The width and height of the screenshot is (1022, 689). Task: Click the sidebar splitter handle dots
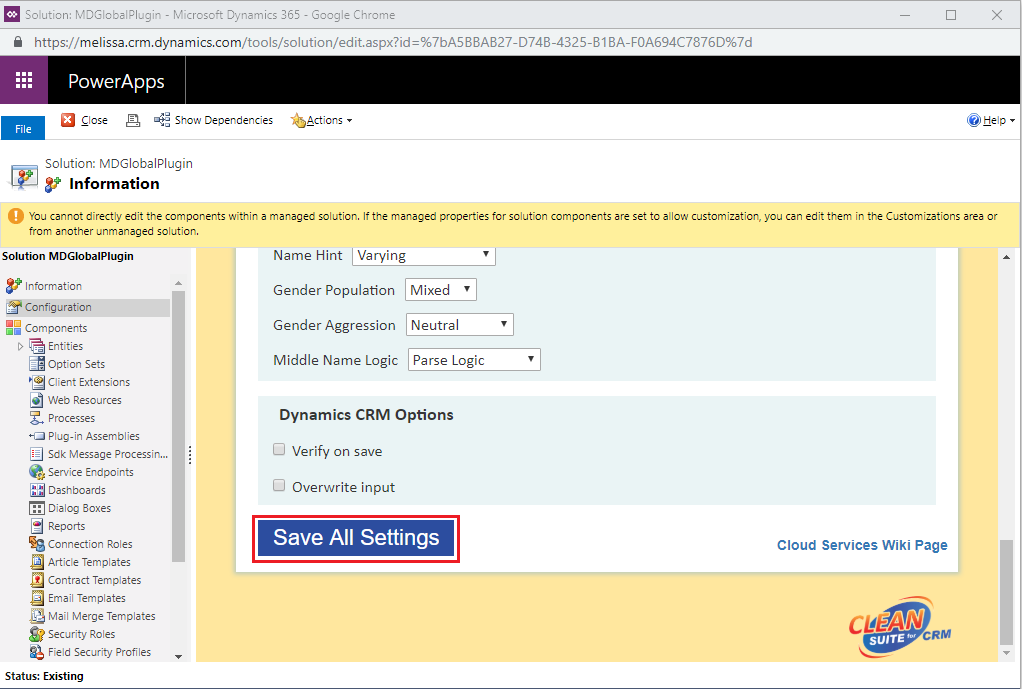[190, 454]
